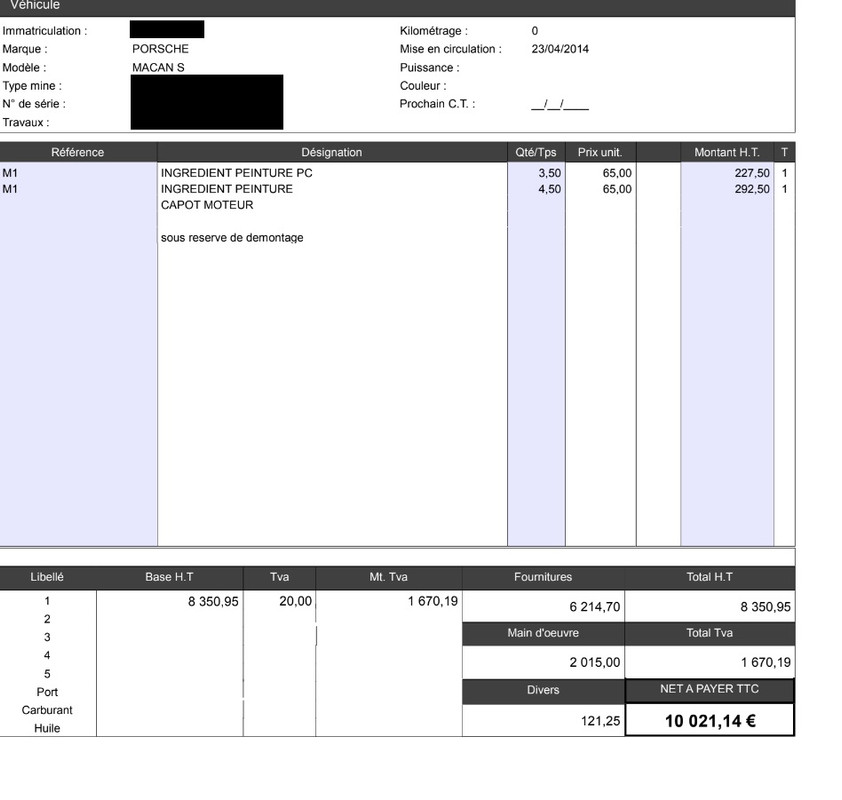Click the Tva rate 20,00
Viewport: 842px width, 800px height.
point(295,601)
